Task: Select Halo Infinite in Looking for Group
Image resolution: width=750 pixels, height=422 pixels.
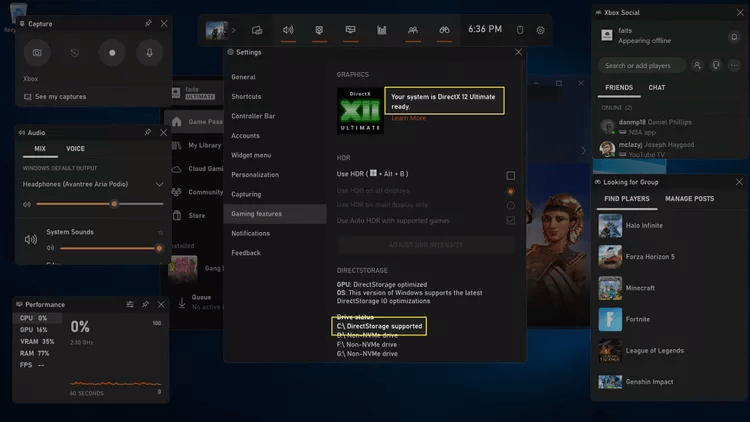Action: pyautogui.click(x=668, y=225)
